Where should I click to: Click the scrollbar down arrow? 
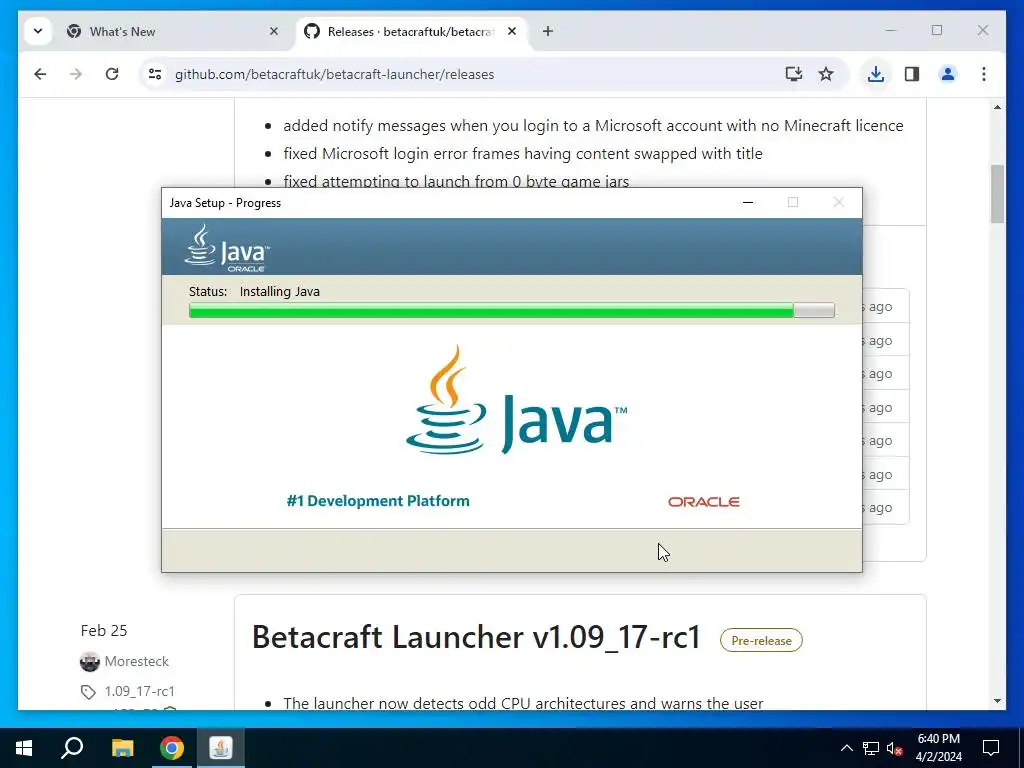tap(997, 701)
